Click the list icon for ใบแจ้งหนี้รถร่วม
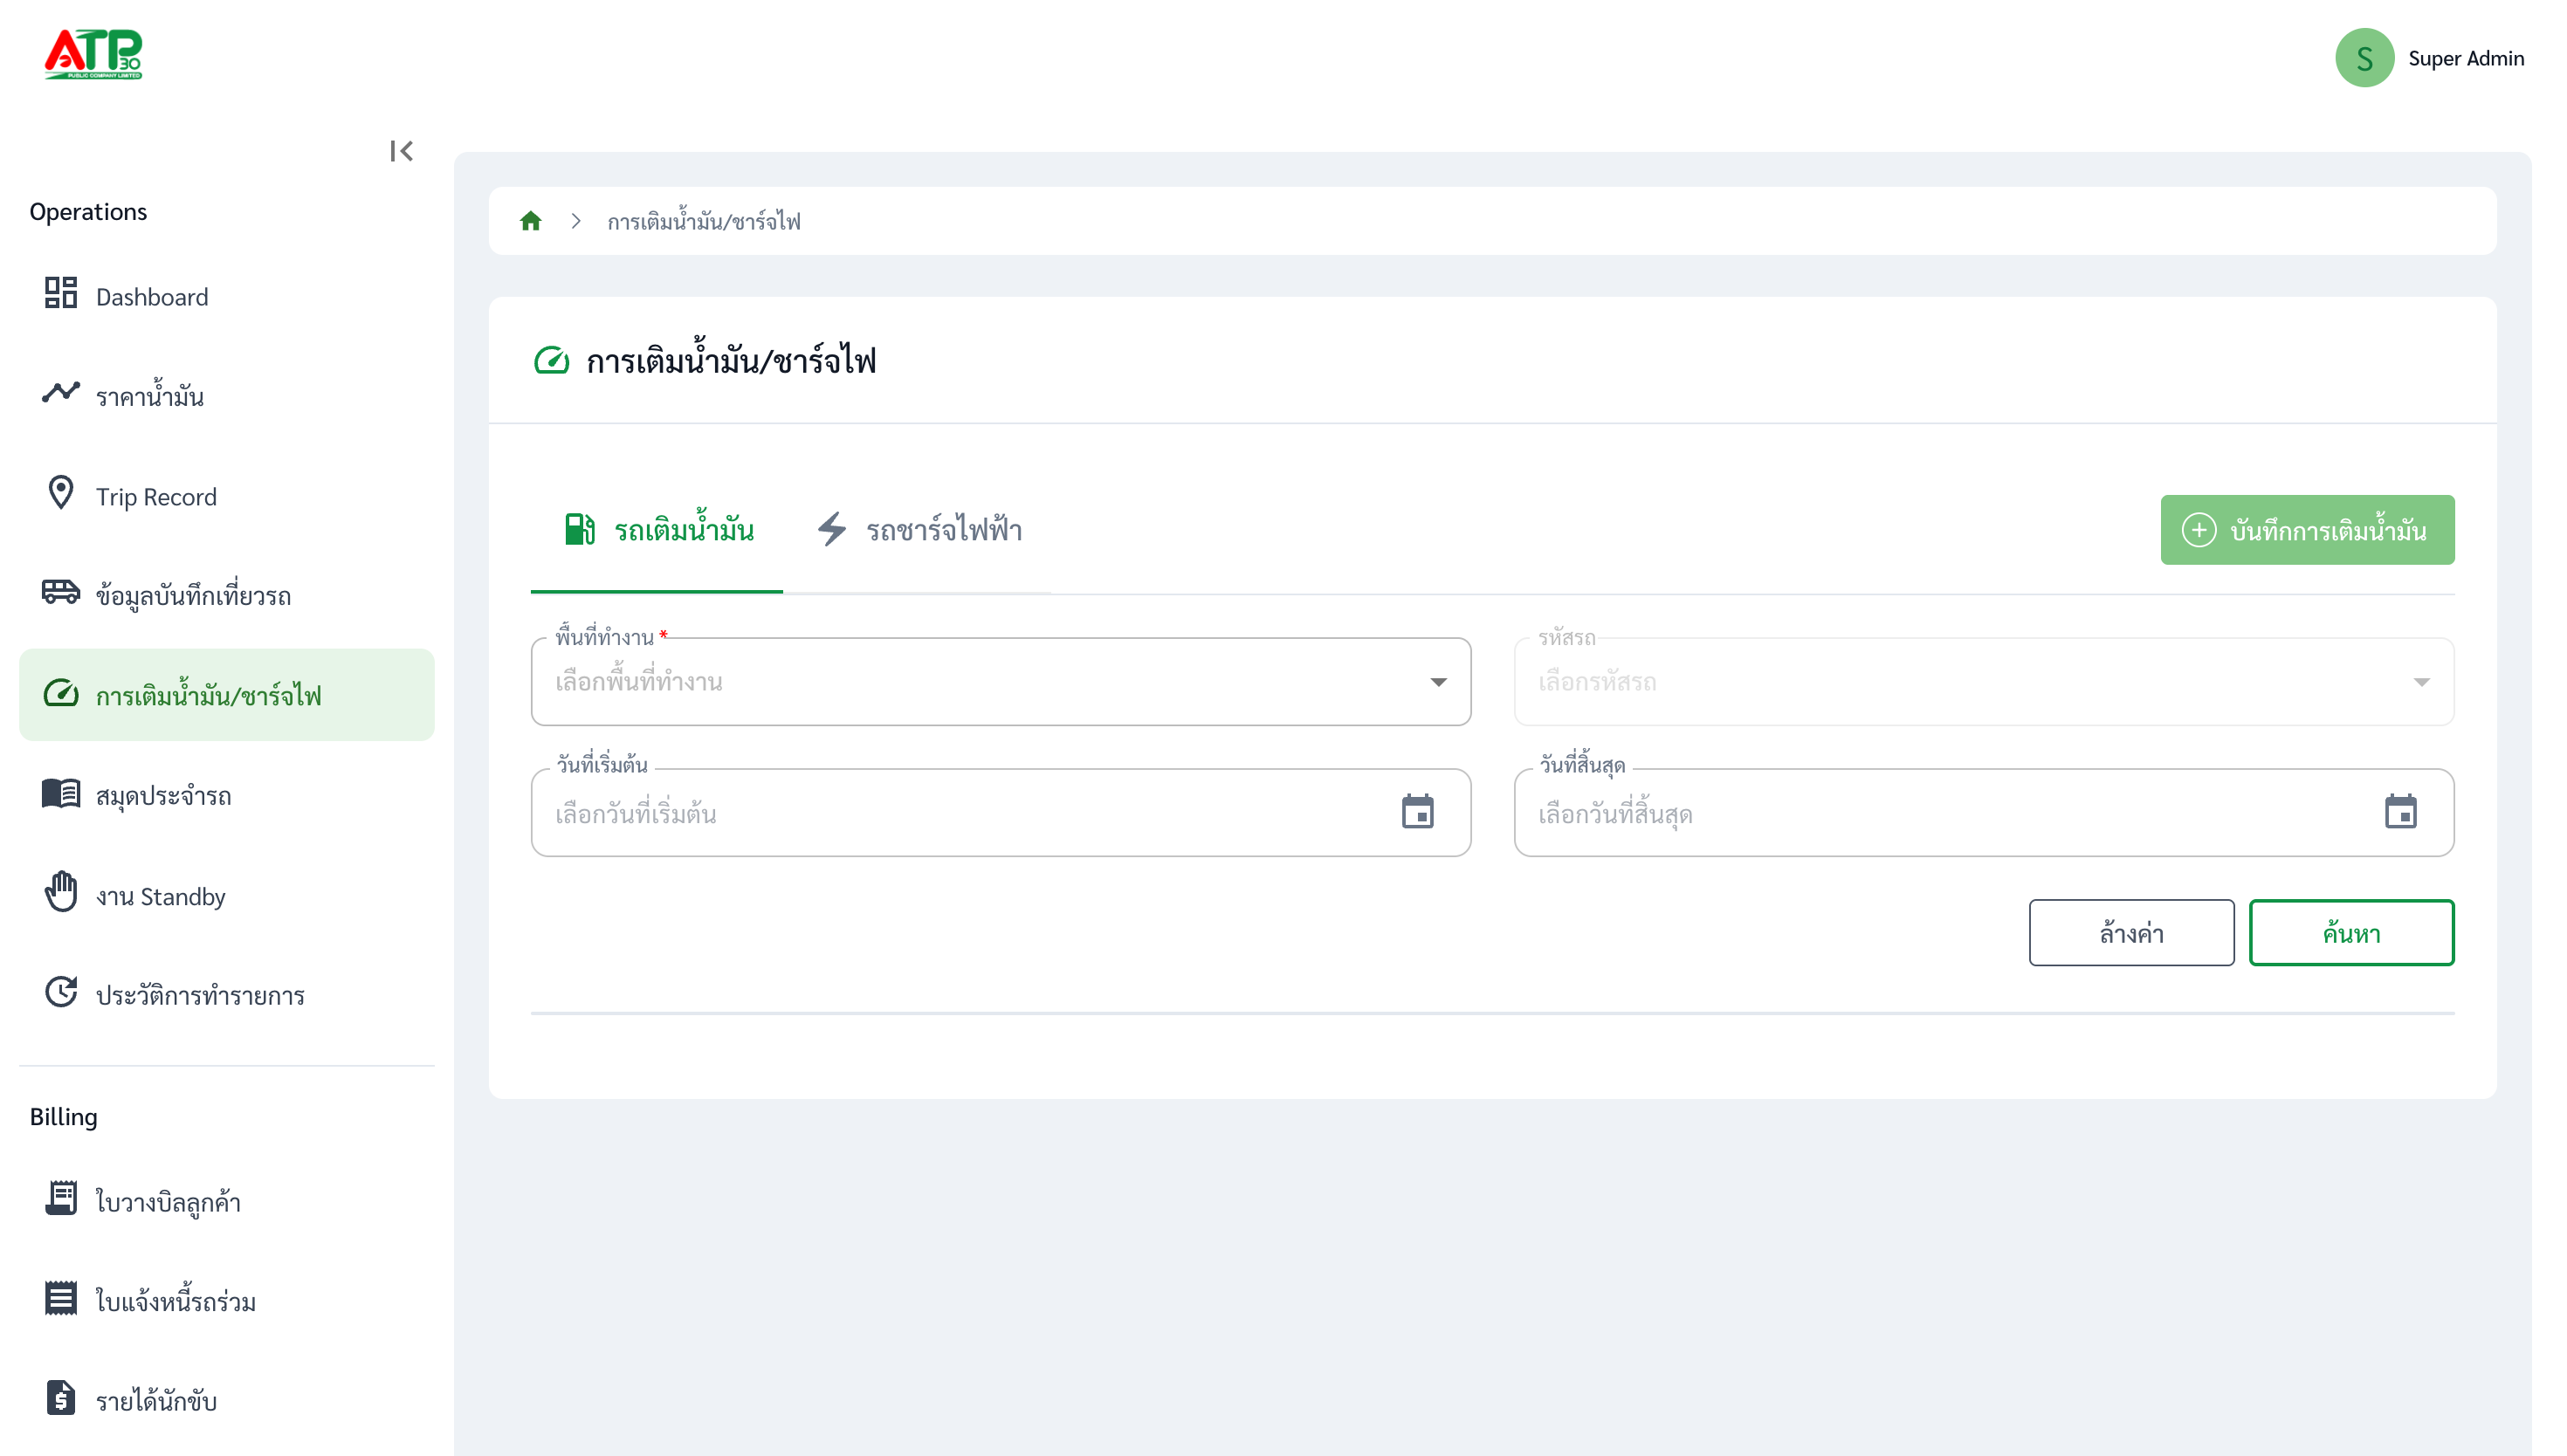2567x1456 pixels. pos(61,1298)
